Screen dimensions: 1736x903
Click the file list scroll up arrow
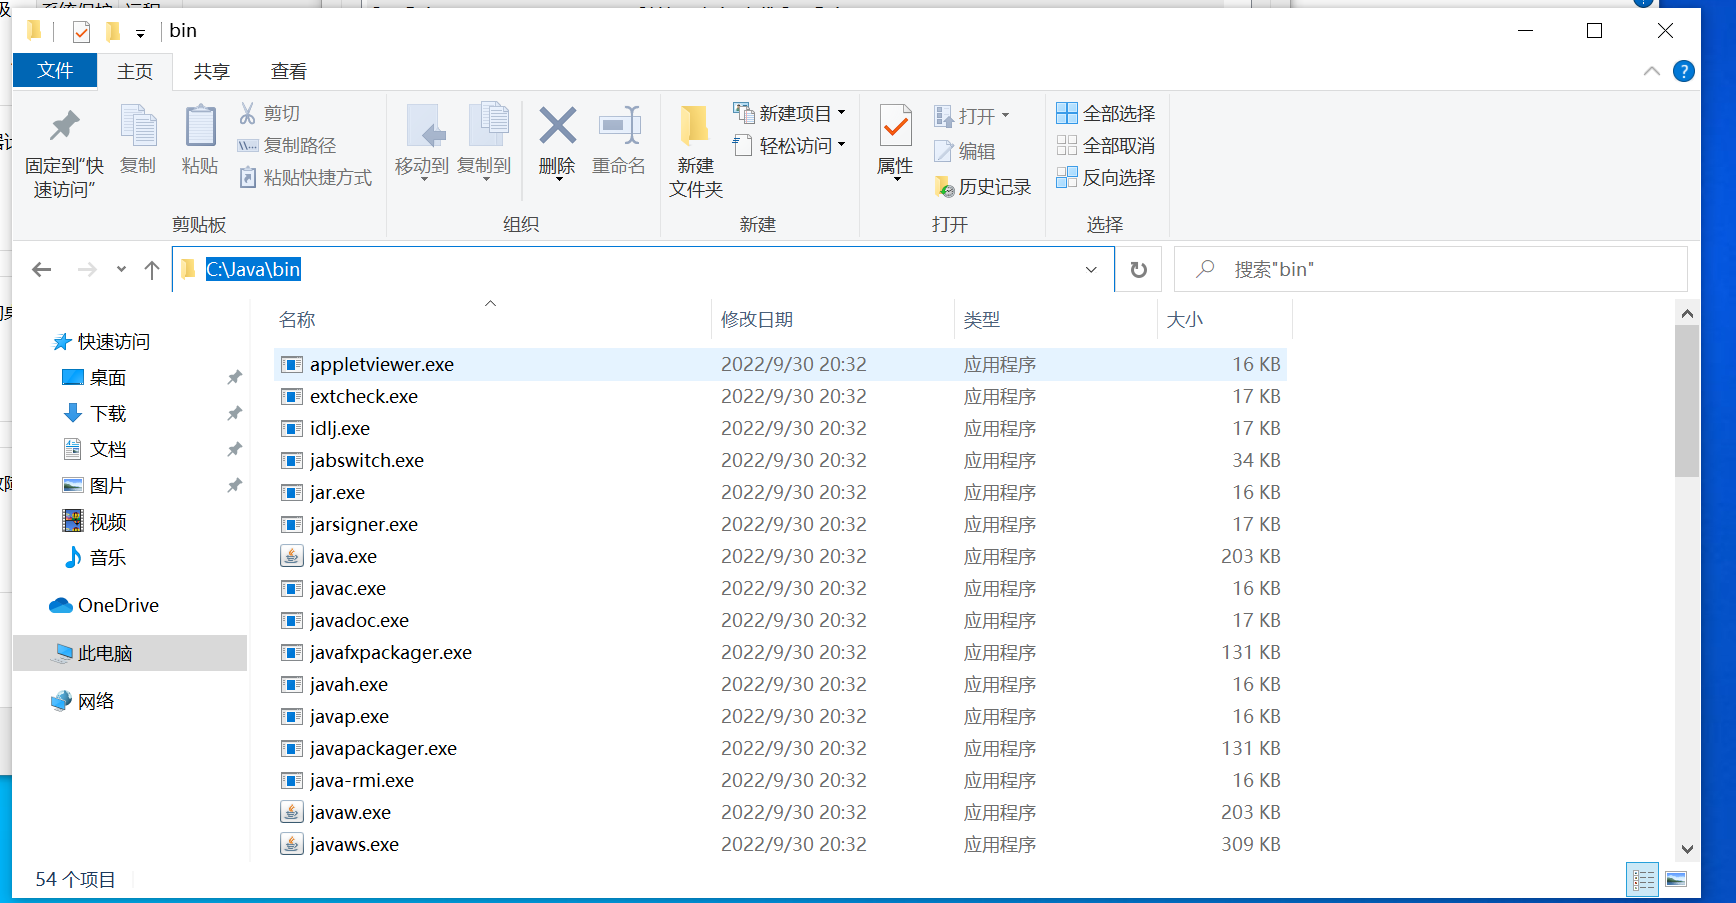[x=1687, y=313]
